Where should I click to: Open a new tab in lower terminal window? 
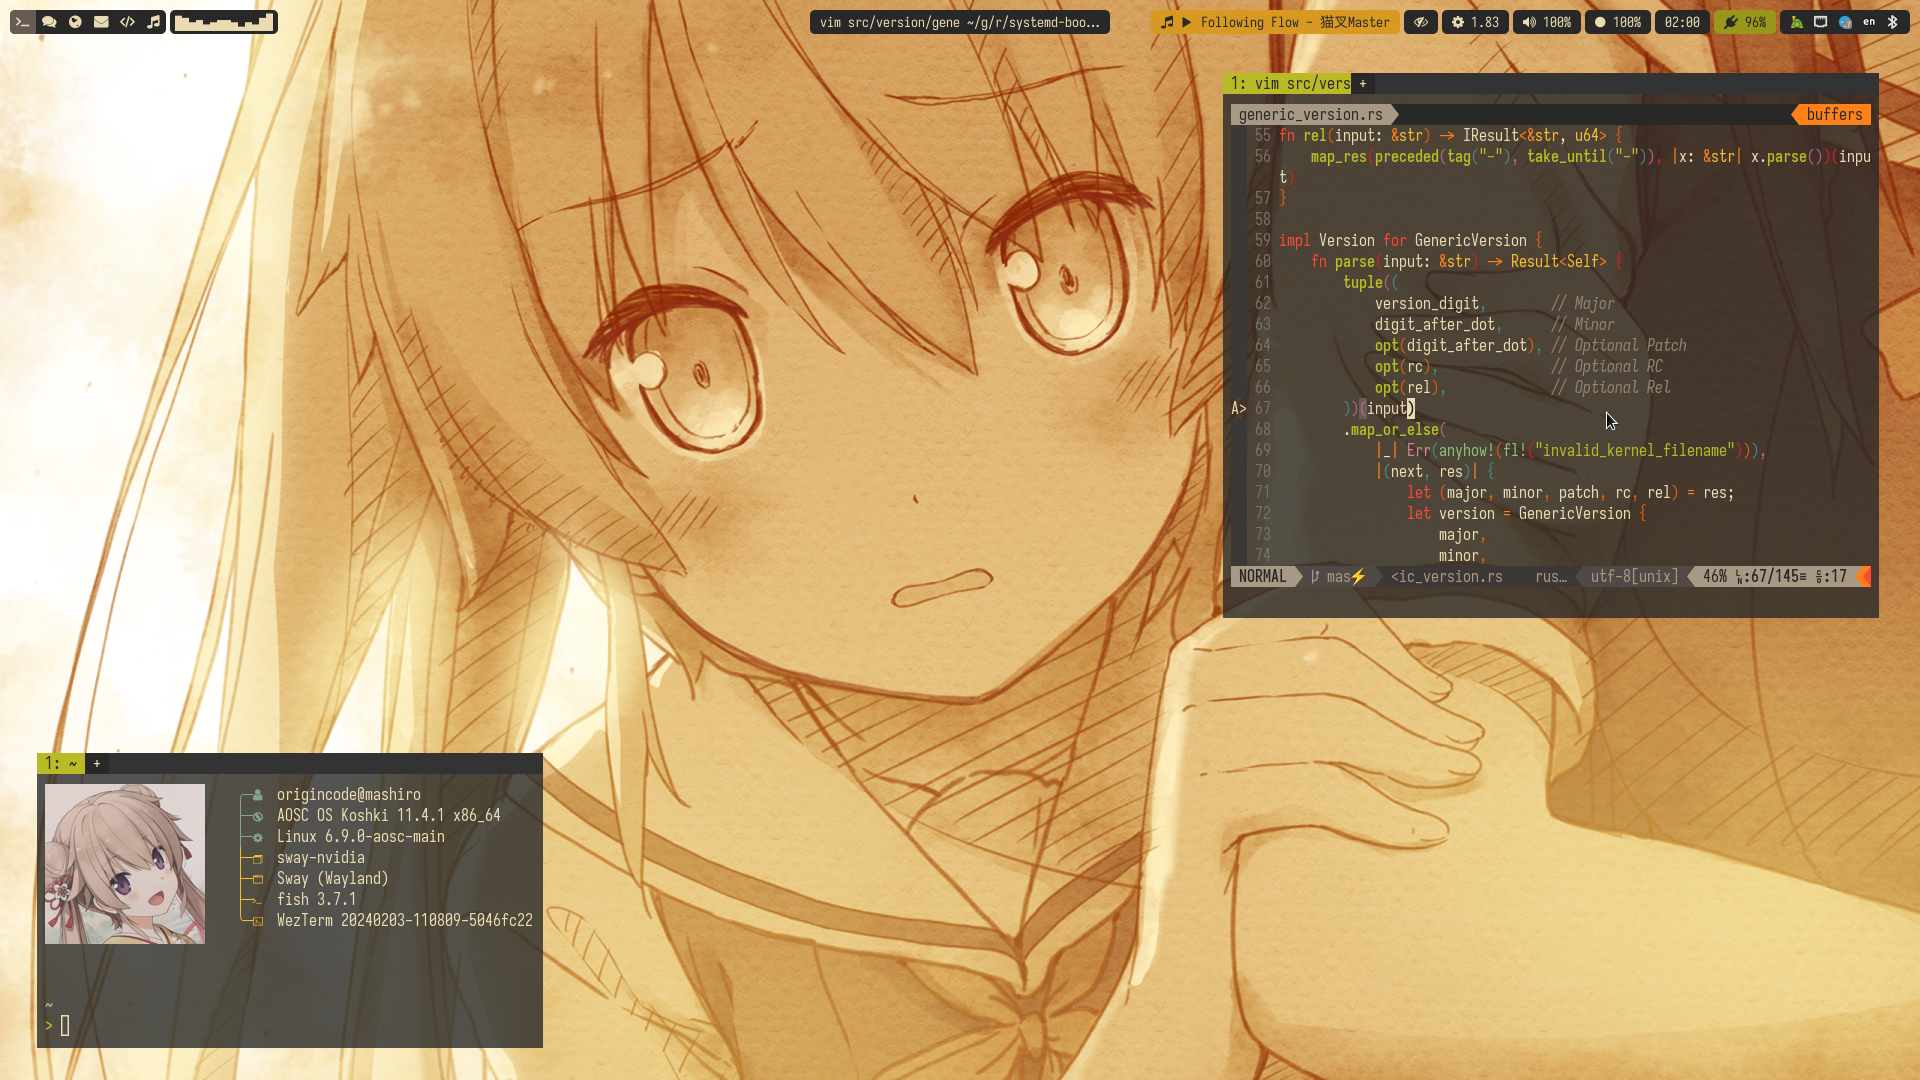[97, 764]
